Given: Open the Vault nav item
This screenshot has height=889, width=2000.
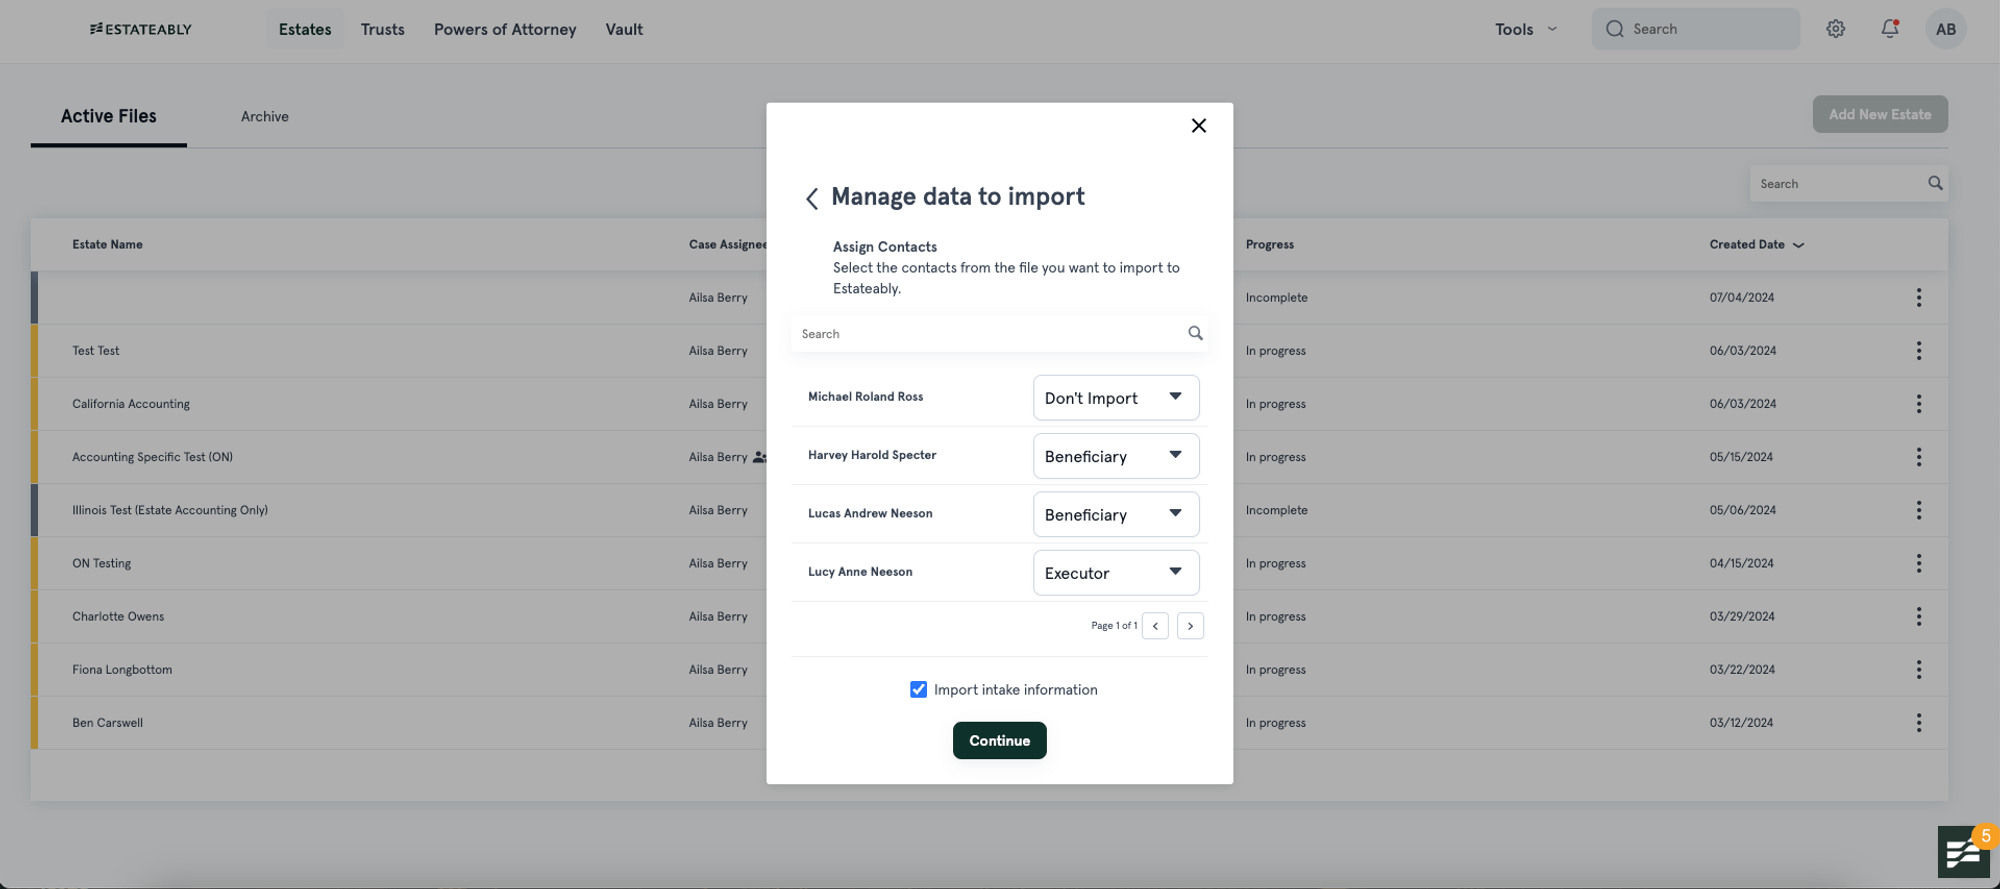Looking at the screenshot, I should pos(624,29).
